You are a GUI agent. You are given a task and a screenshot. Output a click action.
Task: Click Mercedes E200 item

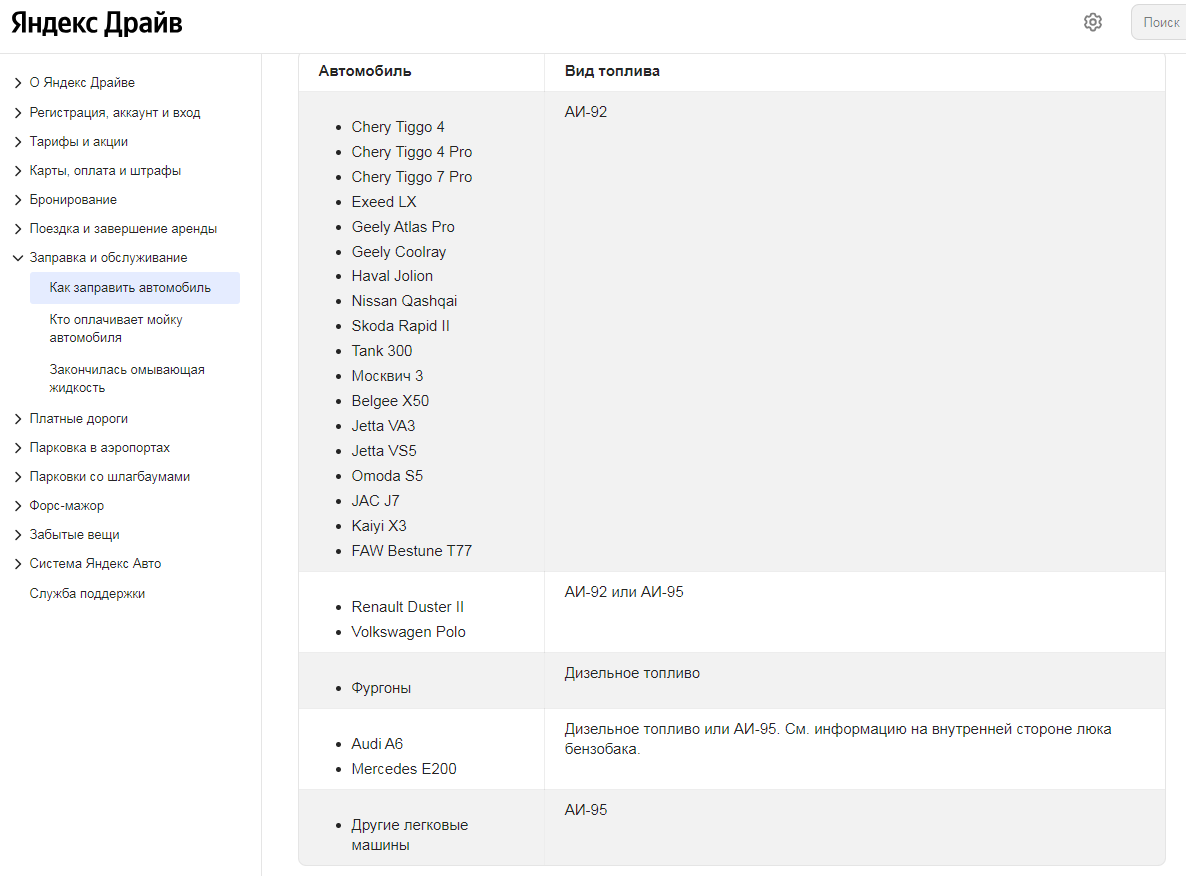pyautogui.click(x=404, y=769)
